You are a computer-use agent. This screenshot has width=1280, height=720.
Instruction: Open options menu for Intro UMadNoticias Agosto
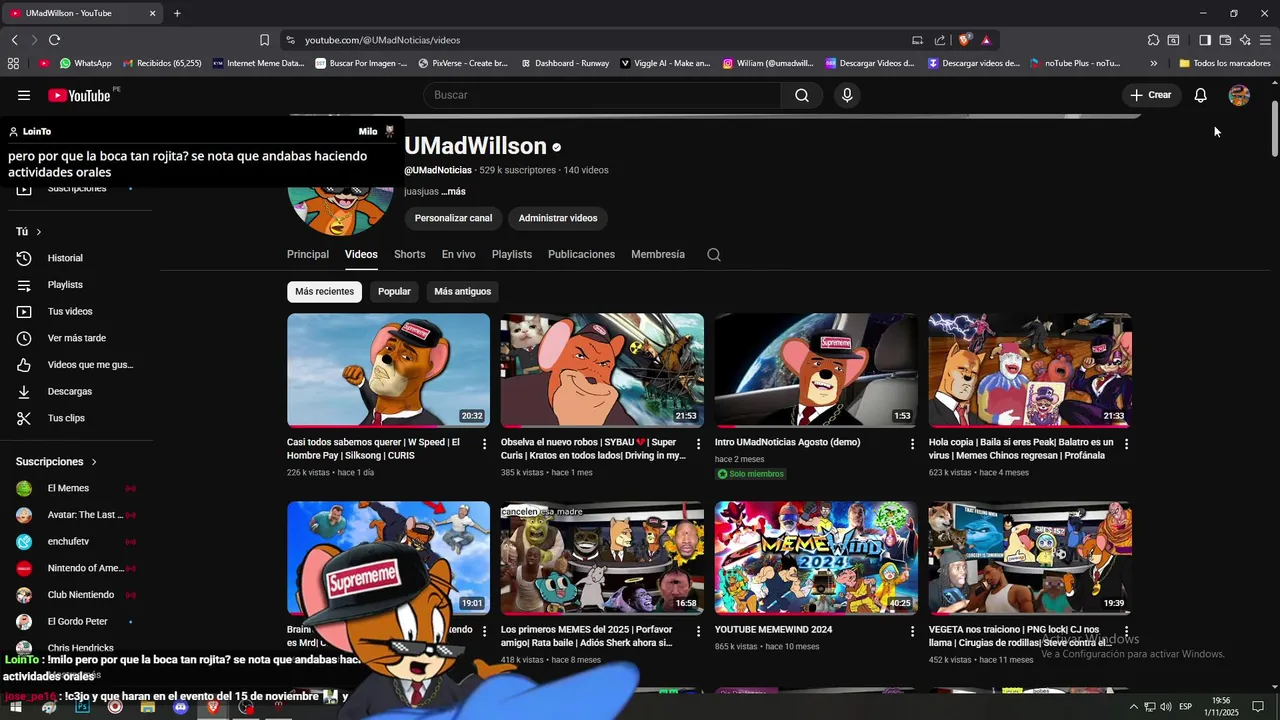(x=912, y=443)
